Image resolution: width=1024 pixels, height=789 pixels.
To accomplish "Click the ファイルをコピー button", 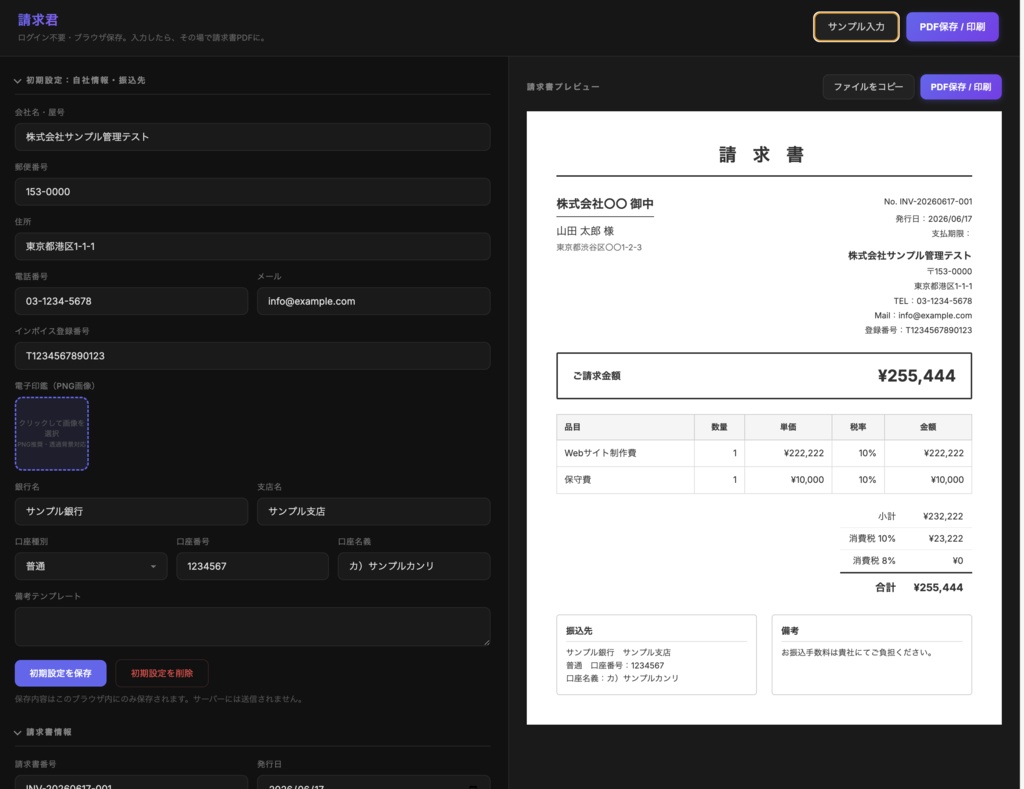I will pyautogui.click(x=868, y=87).
